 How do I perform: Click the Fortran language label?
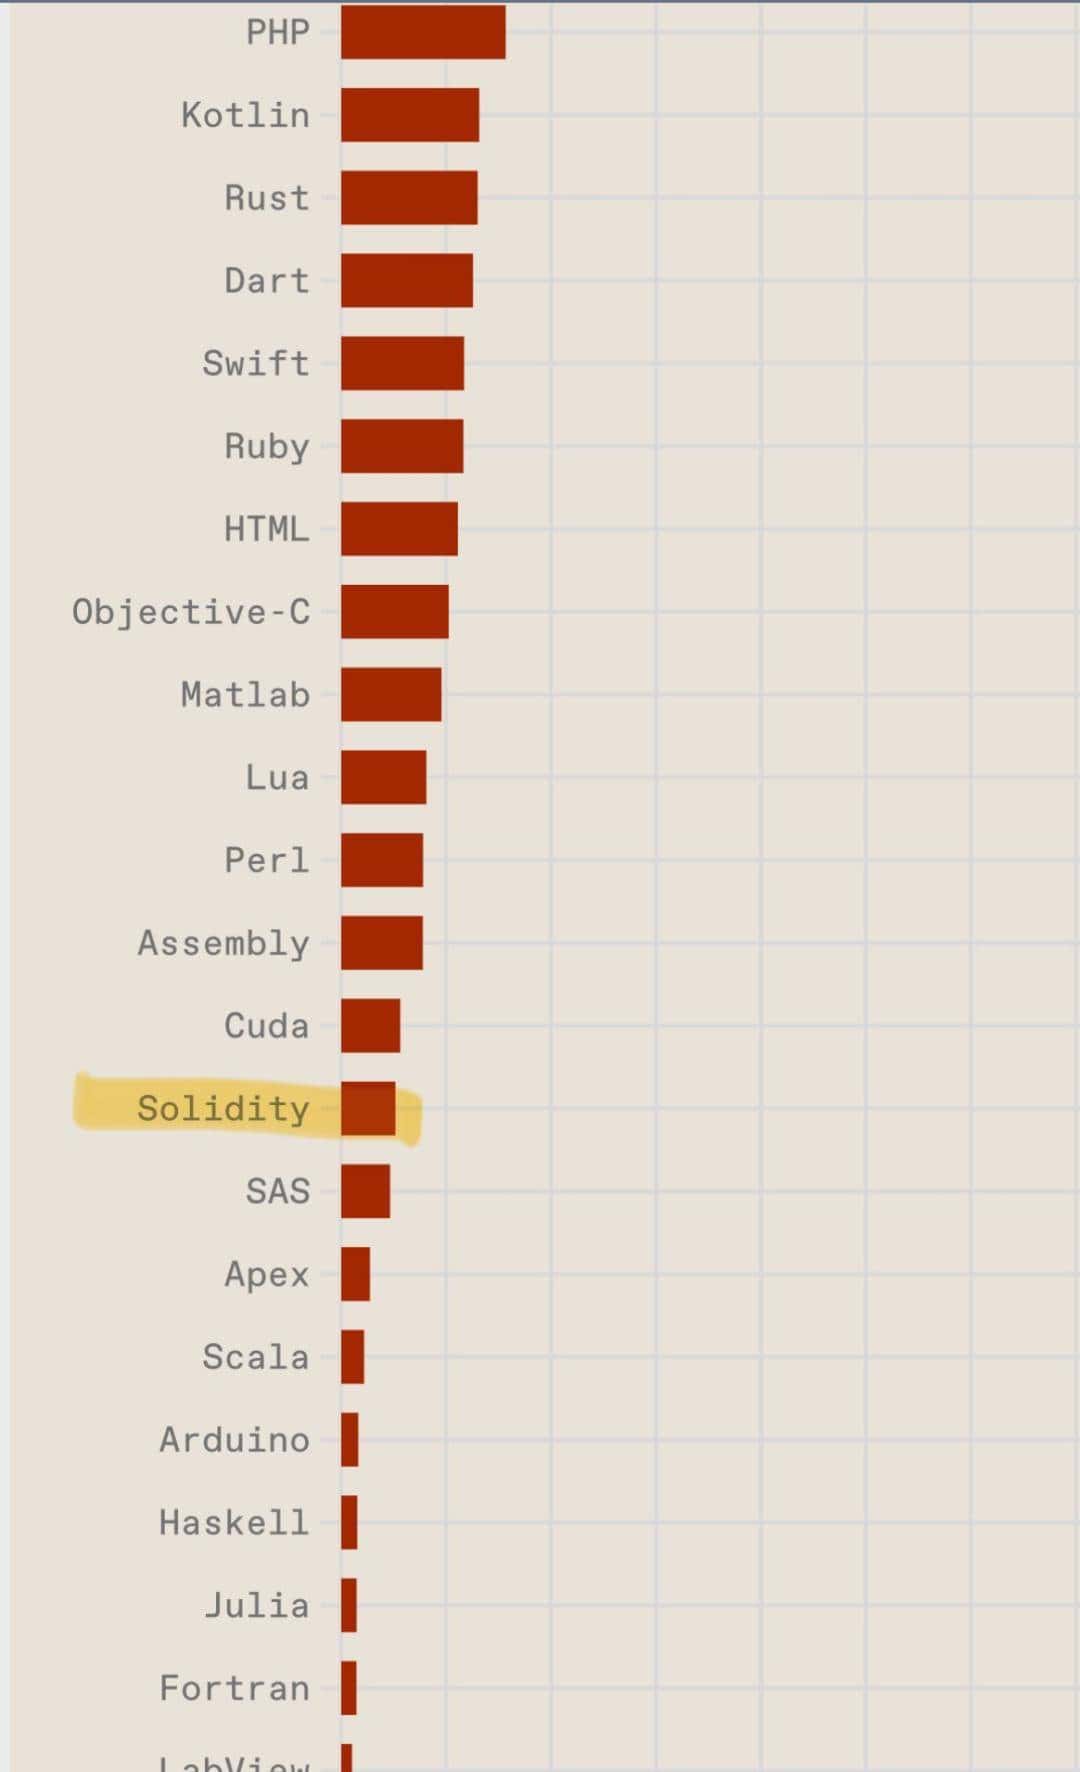coord(234,1688)
